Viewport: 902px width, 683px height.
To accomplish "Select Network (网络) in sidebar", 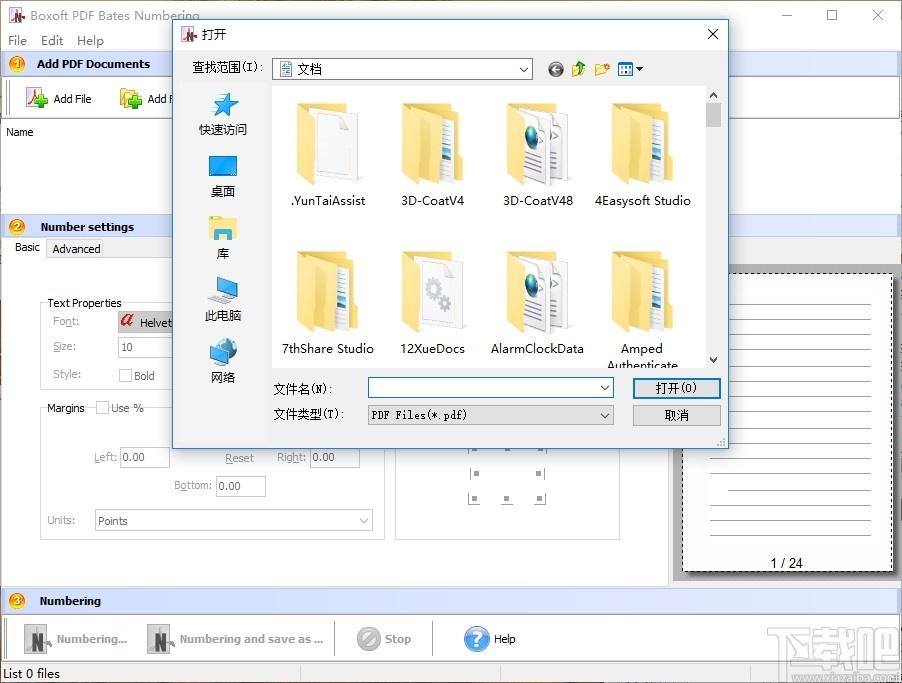I will coord(223,361).
